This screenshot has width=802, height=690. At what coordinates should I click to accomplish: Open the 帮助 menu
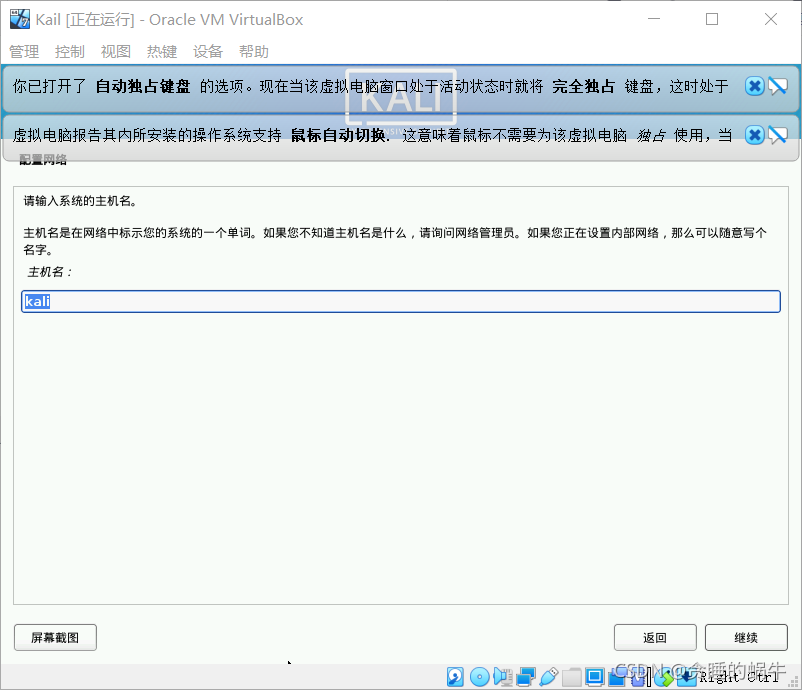click(x=254, y=51)
